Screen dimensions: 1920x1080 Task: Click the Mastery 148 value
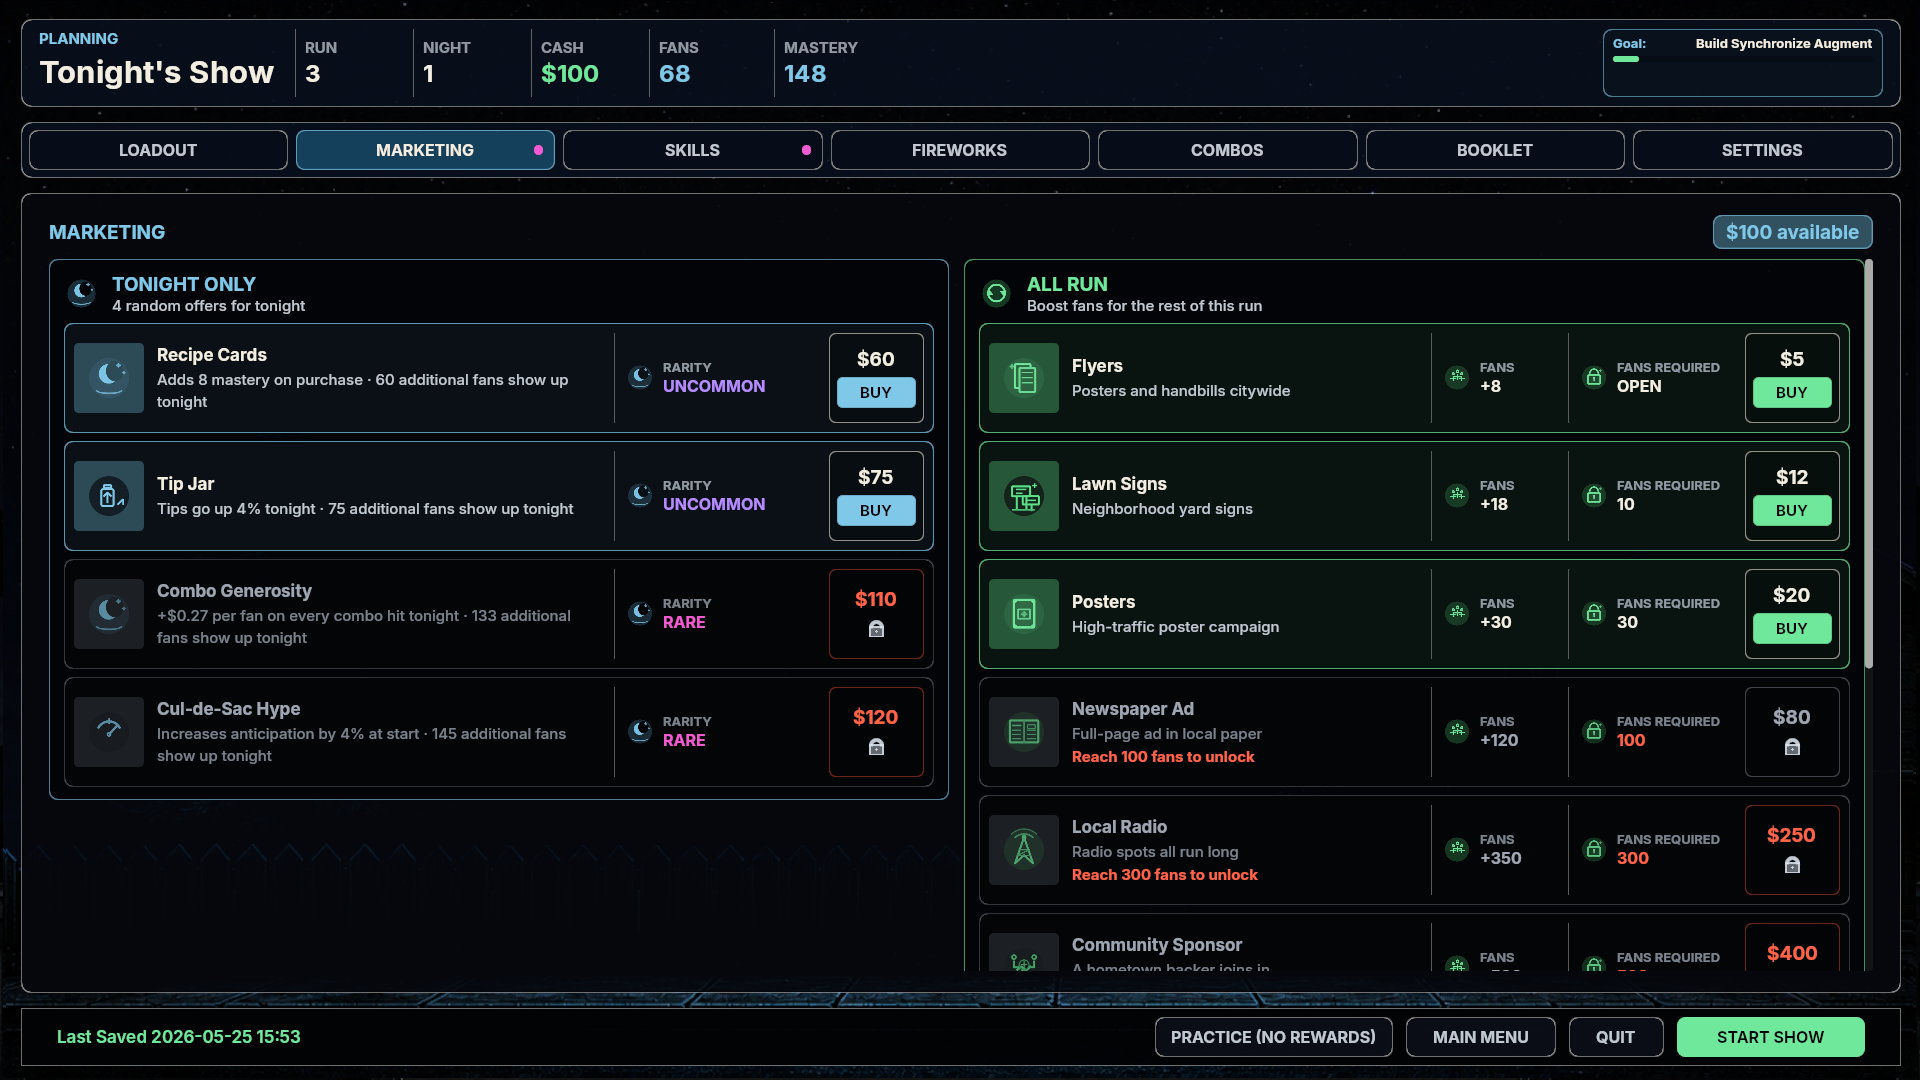[805, 74]
